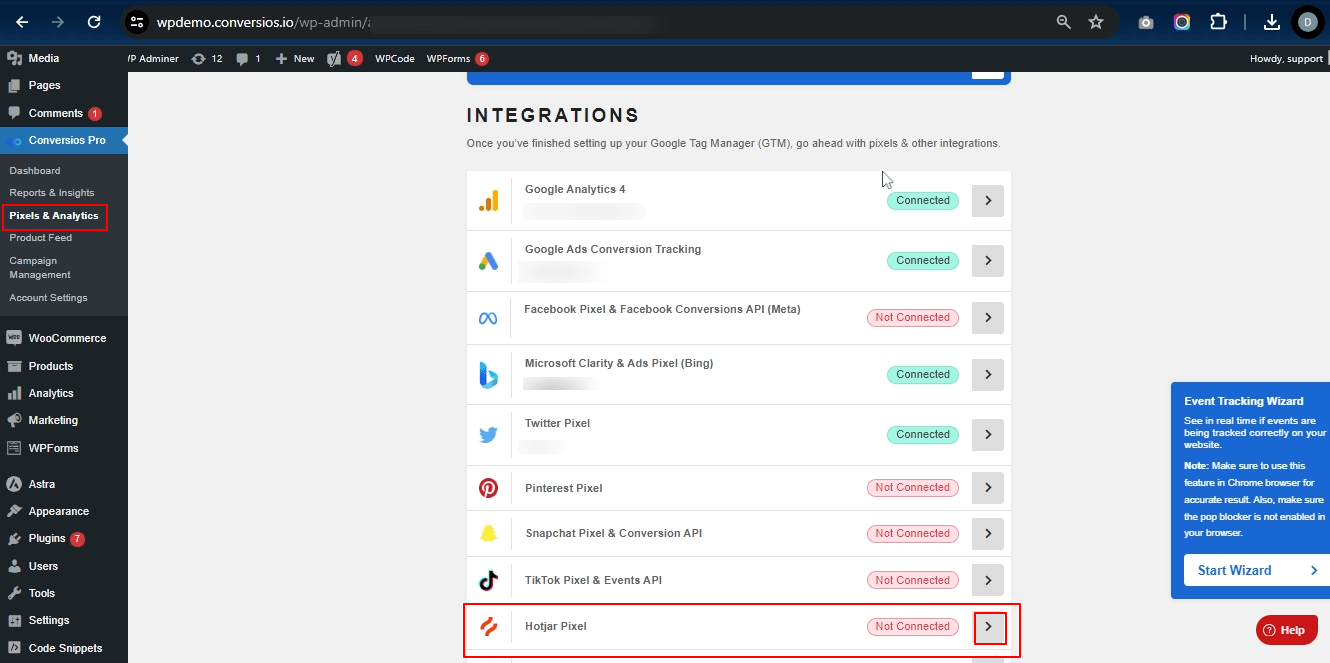1330x663 pixels.
Task: Reload the current browser page
Action: point(94,21)
